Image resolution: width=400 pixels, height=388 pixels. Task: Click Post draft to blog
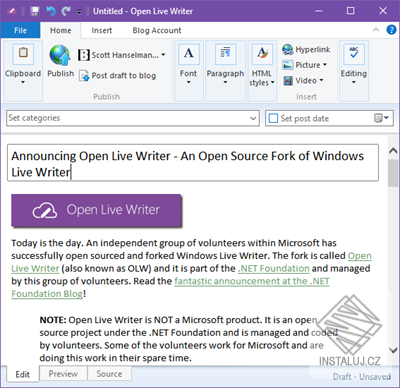118,76
